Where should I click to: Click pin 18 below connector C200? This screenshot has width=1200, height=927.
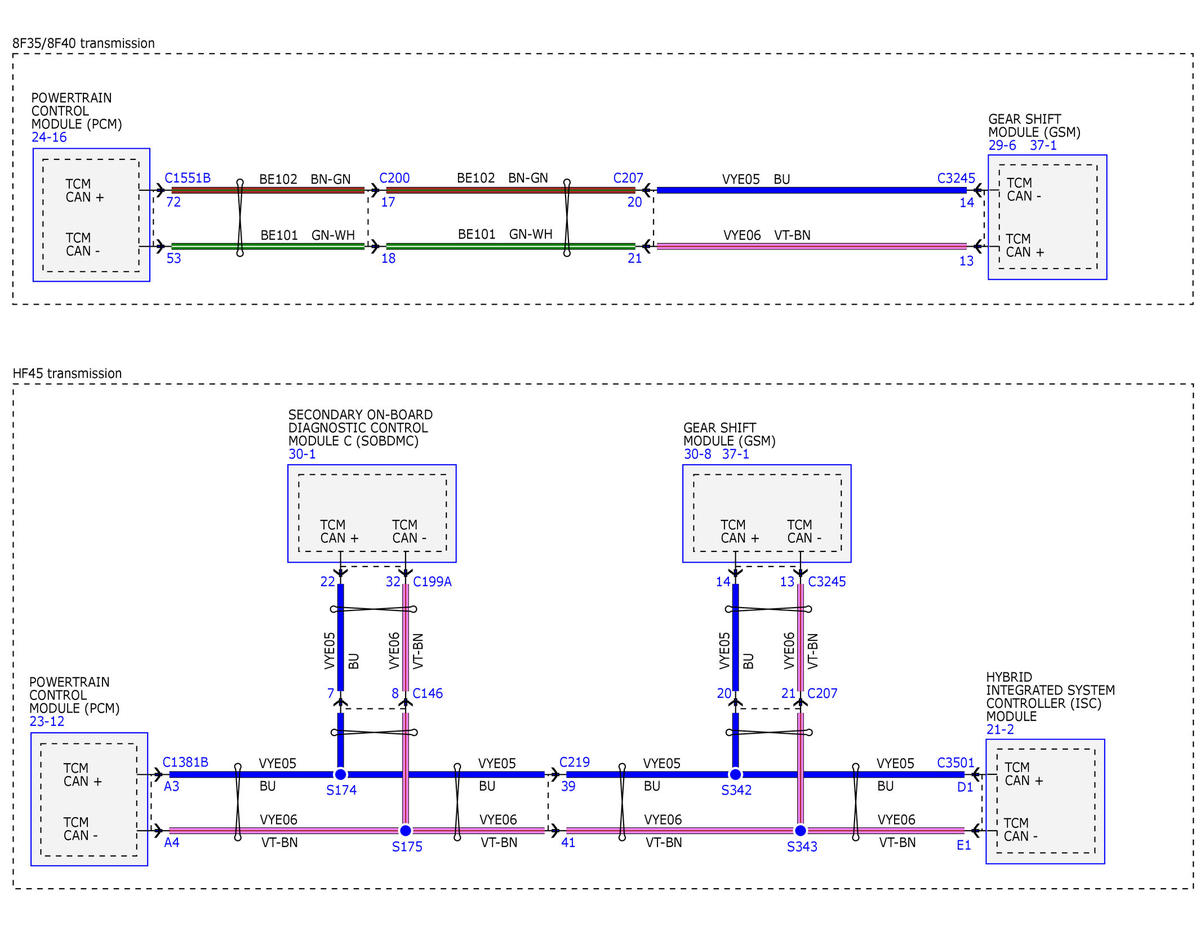coord(387,259)
